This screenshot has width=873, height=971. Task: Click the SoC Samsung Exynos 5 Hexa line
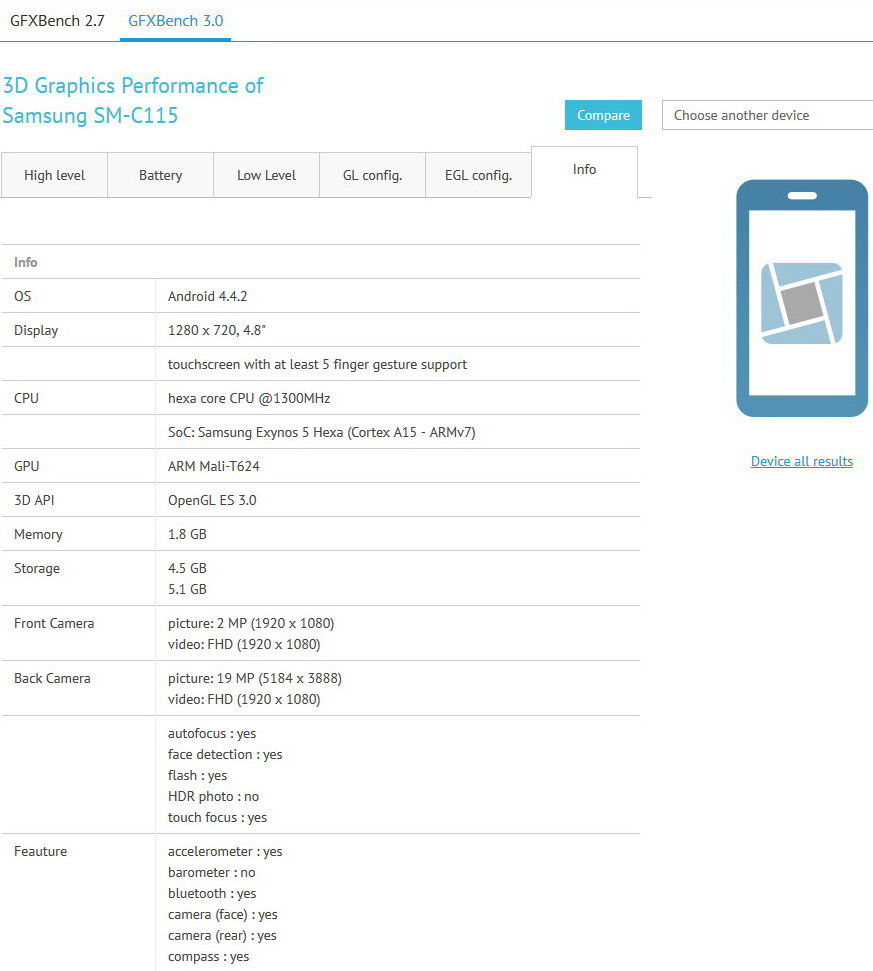point(321,432)
